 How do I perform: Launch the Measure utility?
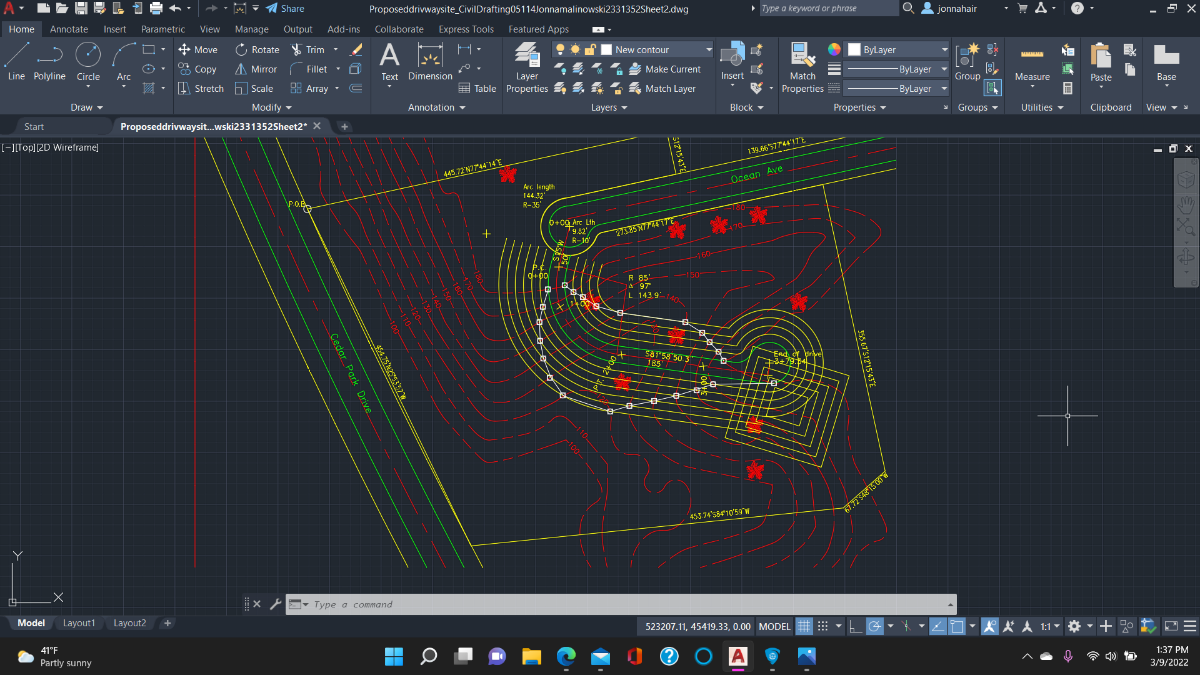pos(1032,62)
